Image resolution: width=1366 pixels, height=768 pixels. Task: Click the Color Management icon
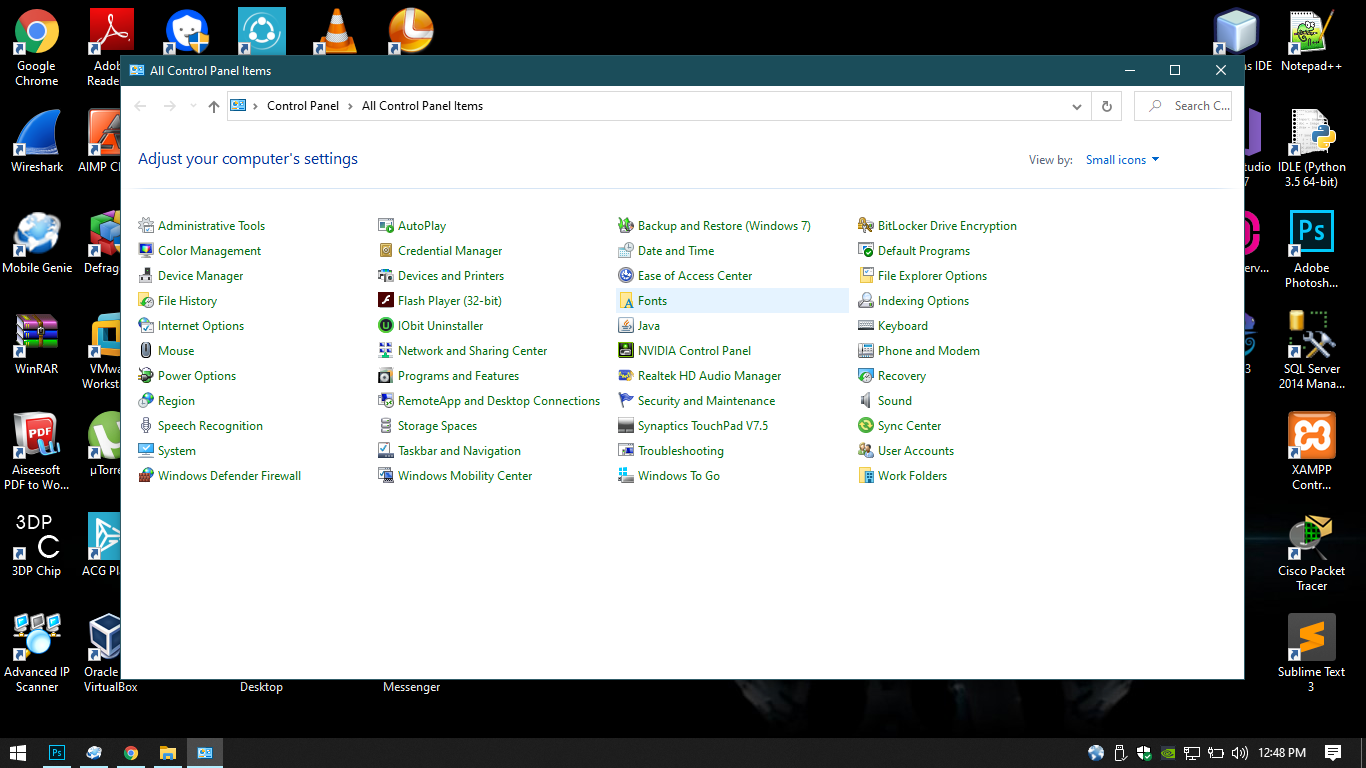point(146,251)
